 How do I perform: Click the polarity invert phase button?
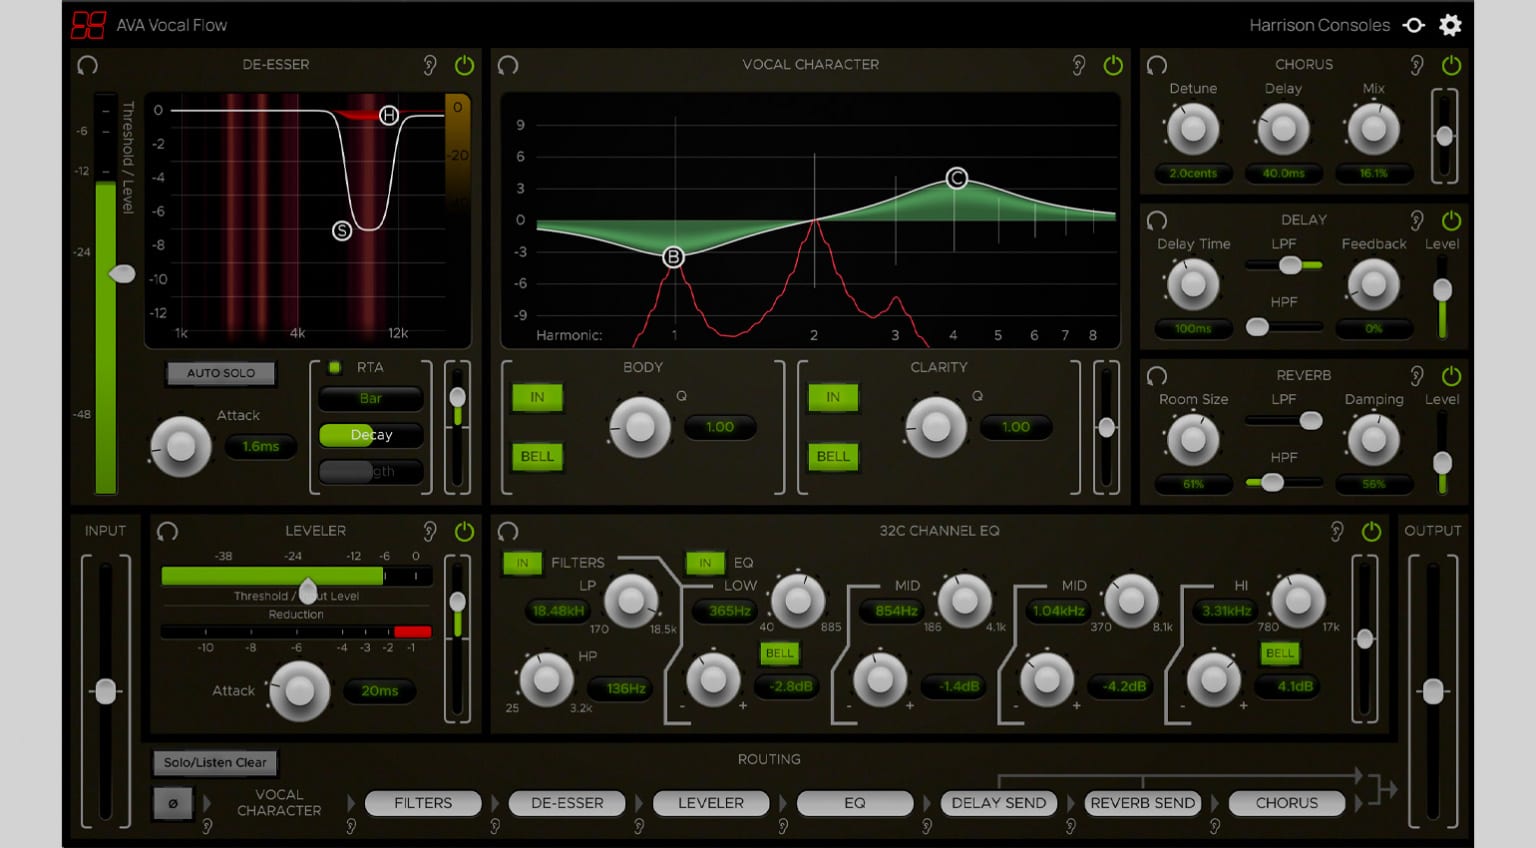point(172,803)
